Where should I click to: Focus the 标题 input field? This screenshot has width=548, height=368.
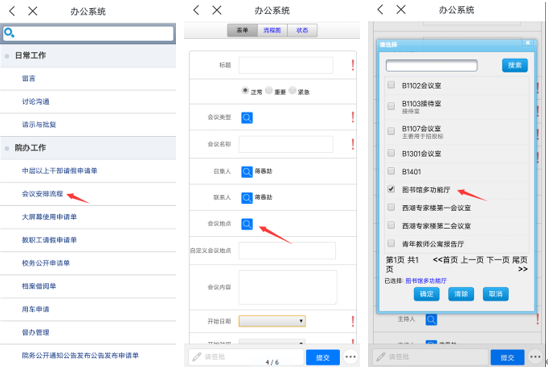(286, 65)
